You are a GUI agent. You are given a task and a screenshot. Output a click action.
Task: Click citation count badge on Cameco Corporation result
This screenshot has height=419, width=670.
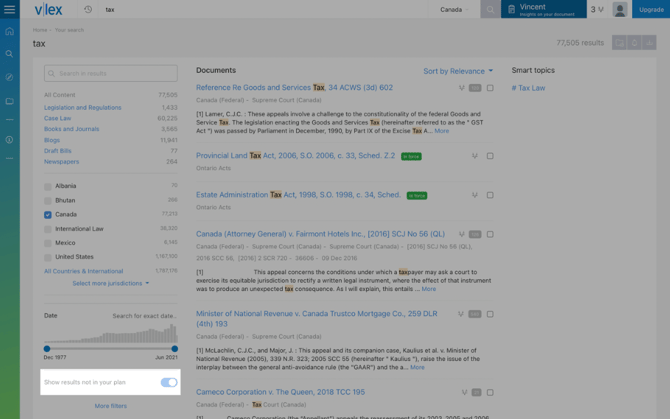pos(476,392)
